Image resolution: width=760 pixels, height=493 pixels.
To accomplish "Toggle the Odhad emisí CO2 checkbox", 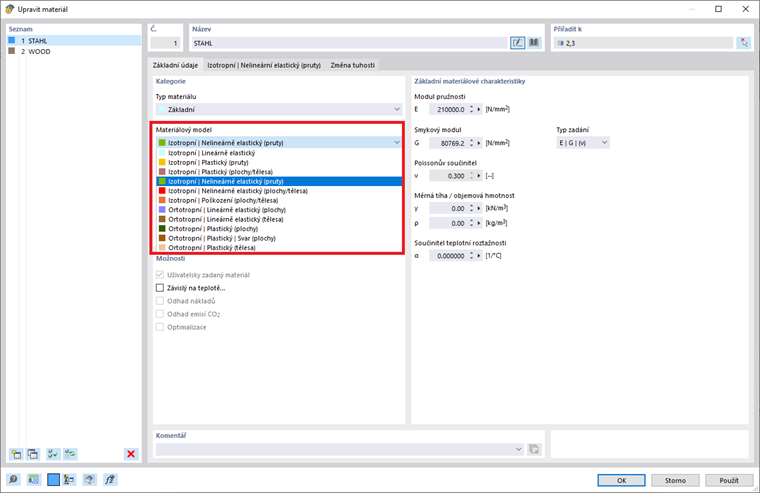I will point(160,314).
